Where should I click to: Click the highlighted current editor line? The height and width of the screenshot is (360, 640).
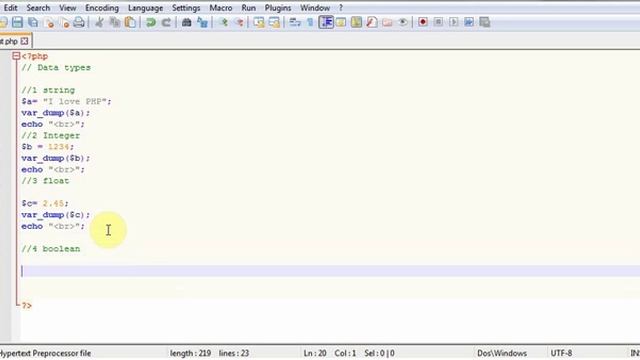(330, 271)
